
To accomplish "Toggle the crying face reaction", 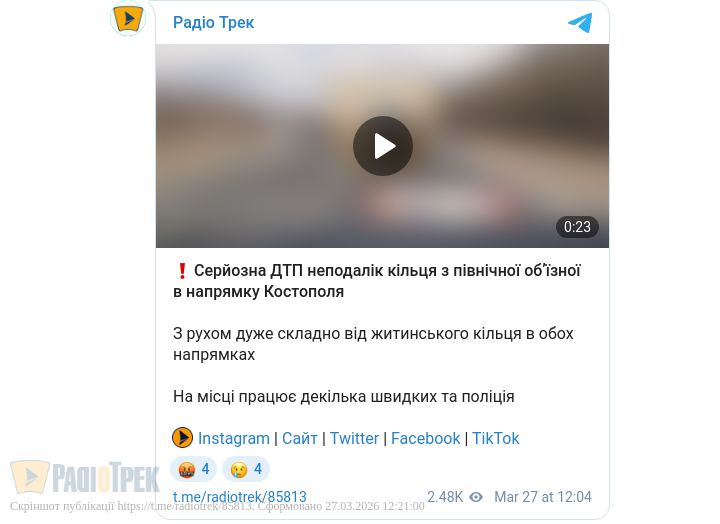I will (246, 469).
